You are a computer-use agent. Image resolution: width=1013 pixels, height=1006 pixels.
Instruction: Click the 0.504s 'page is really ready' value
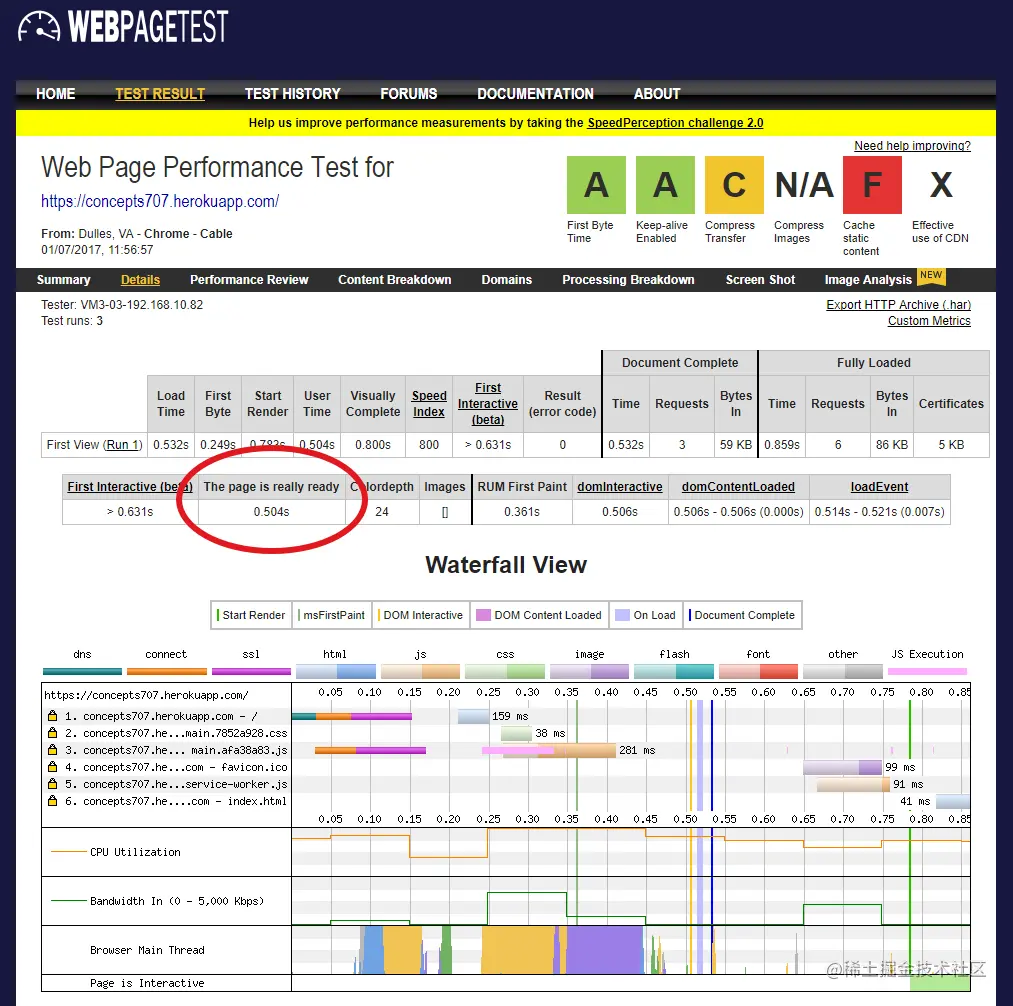(271, 512)
